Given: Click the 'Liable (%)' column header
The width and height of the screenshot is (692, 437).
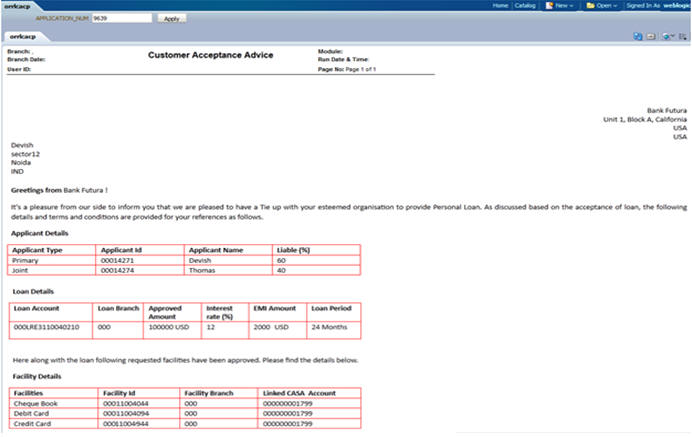Looking at the screenshot, I should pyautogui.click(x=293, y=250).
